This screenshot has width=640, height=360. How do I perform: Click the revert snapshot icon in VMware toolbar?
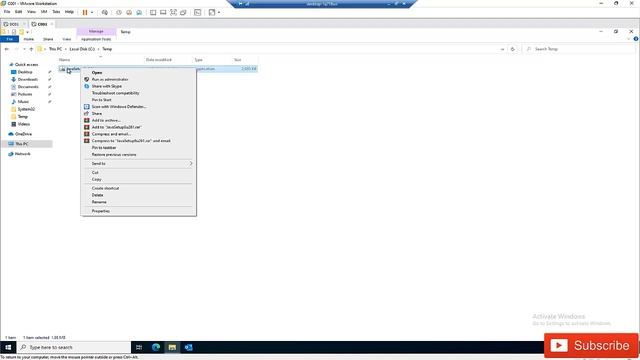pyautogui.click(x=129, y=12)
